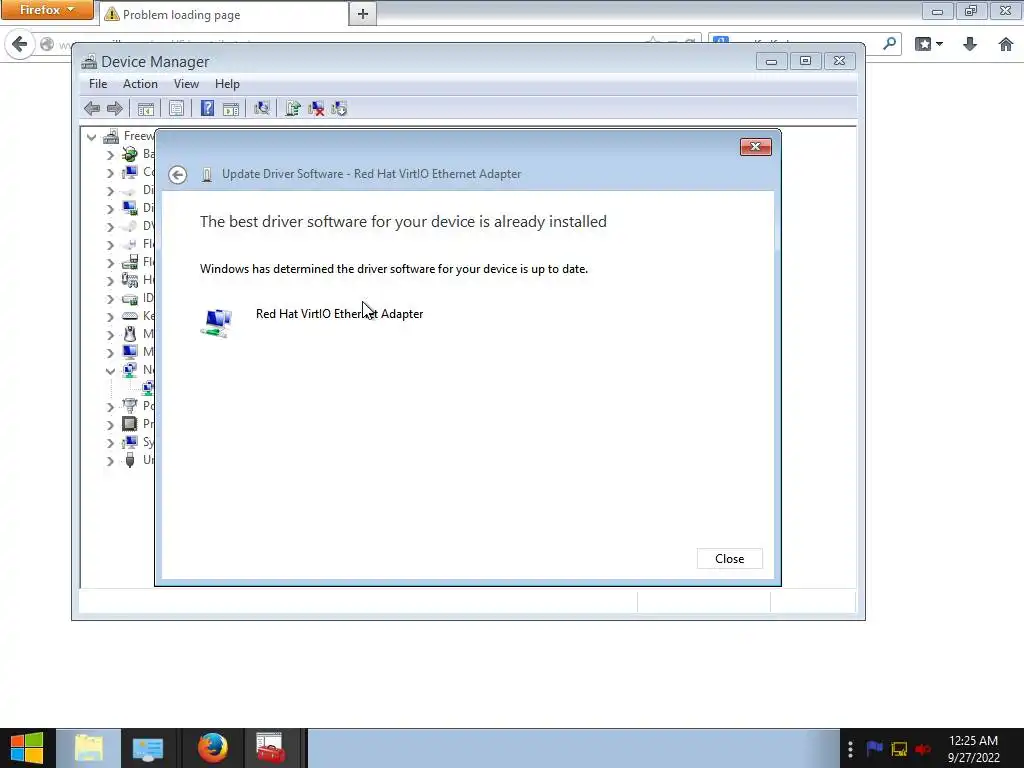
Task: Click the Firefox Home icon
Action: click(x=1006, y=44)
